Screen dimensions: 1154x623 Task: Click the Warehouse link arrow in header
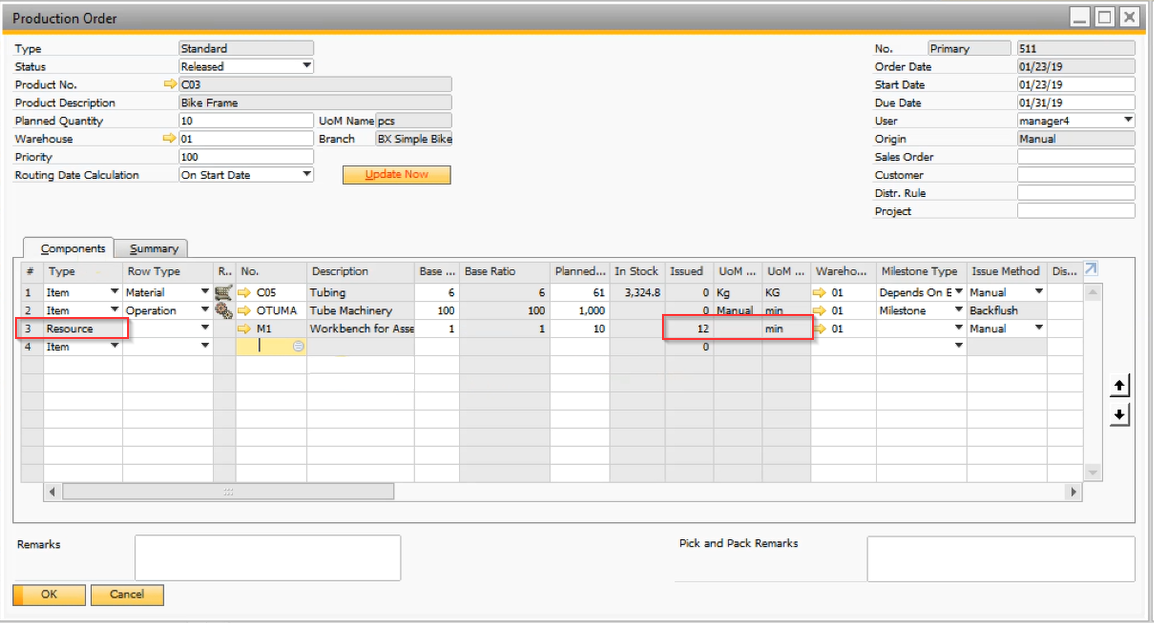click(x=170, y=139)
